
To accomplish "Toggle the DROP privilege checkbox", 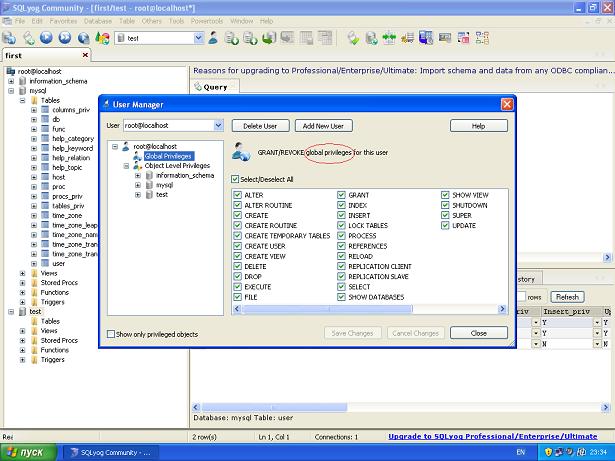I will pyautogui.click(x=237, y=277).
